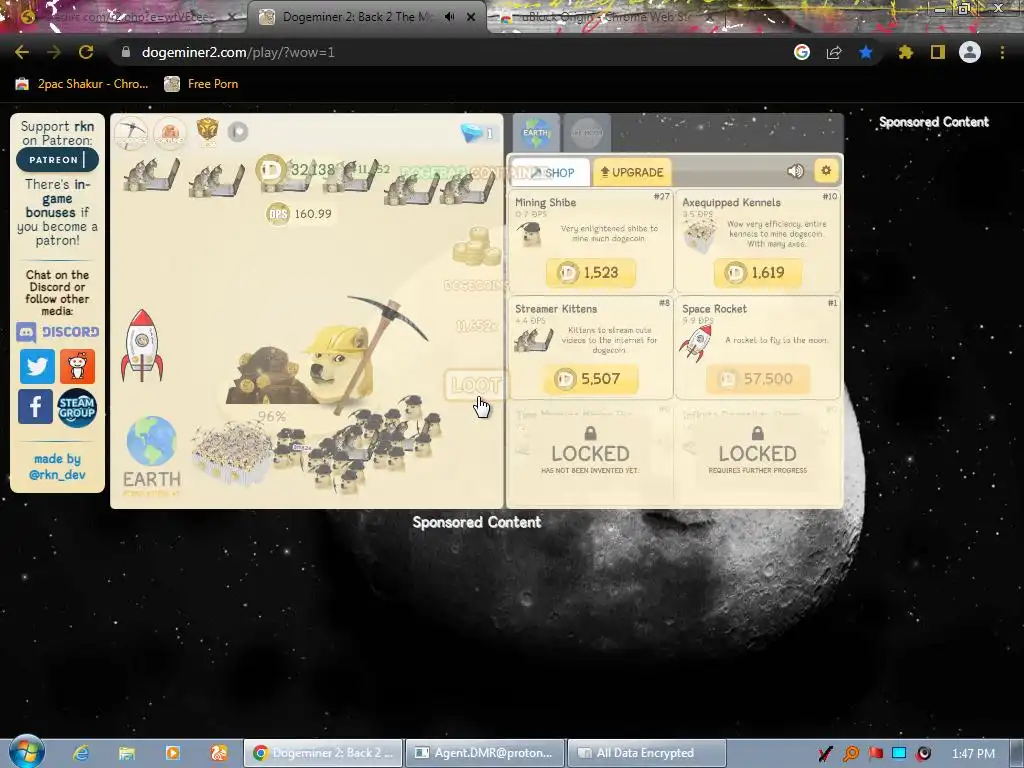Buy Mining Shibe for 1,523

coord(590,272)
